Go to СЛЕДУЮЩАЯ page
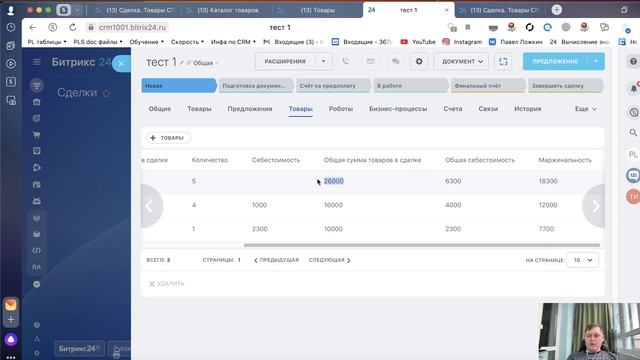640x360 pixels. coord(329,260)
